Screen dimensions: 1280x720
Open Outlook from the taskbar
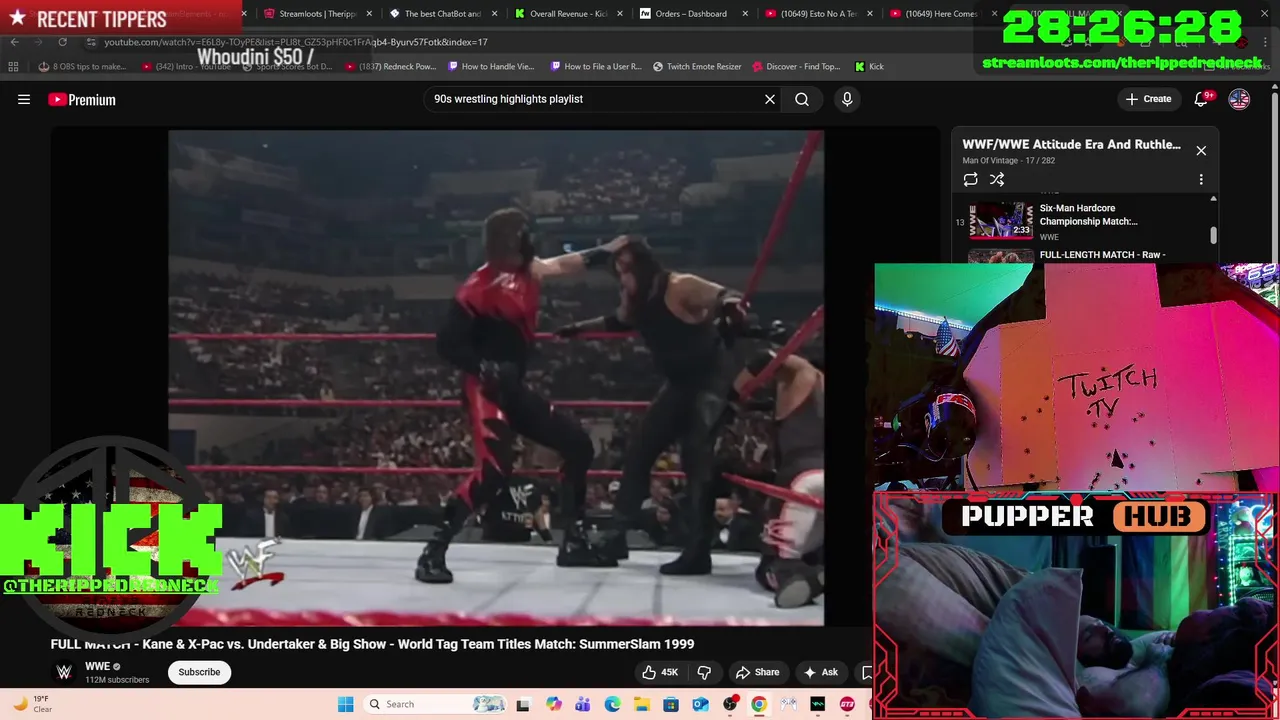tap(700, 704)
